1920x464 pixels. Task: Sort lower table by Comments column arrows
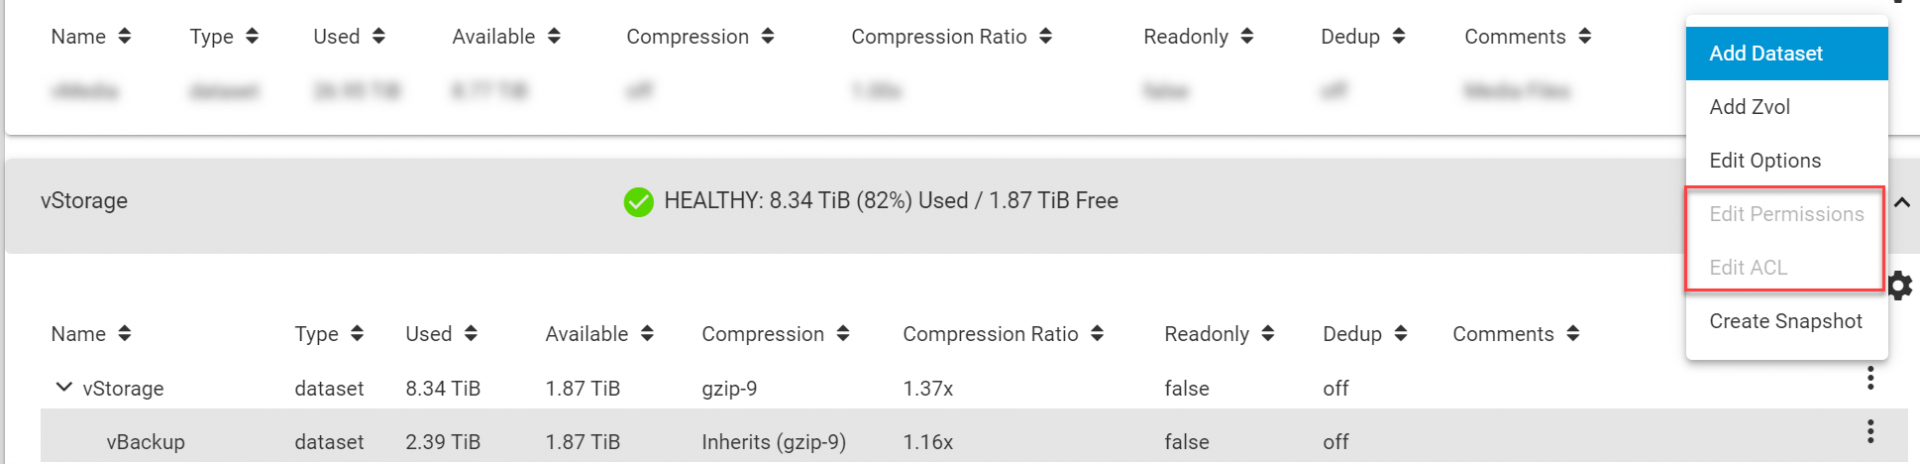(1573, 334)
